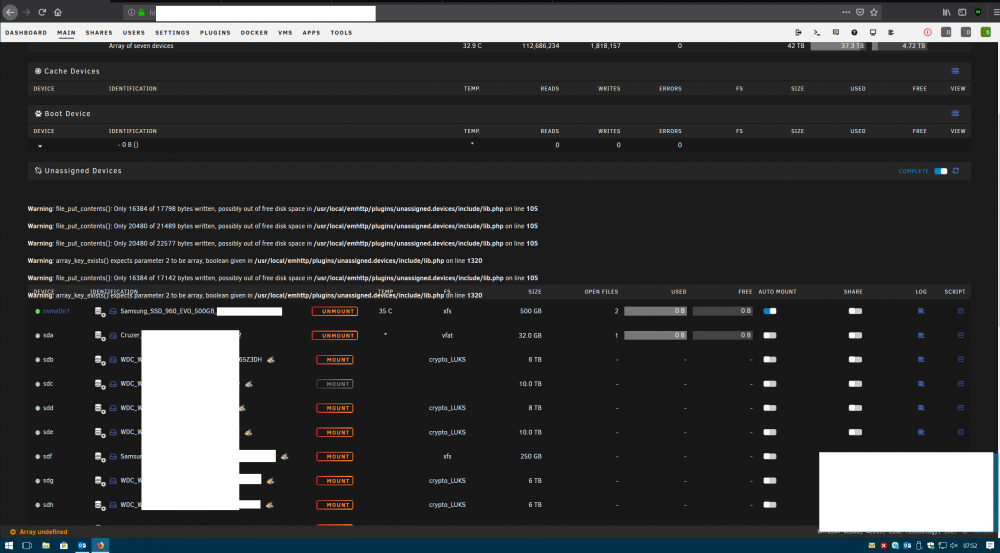This screenshot has height=553, width=1000.
Task: Go to the SETTINGS tab
Action: click(172, 33)
